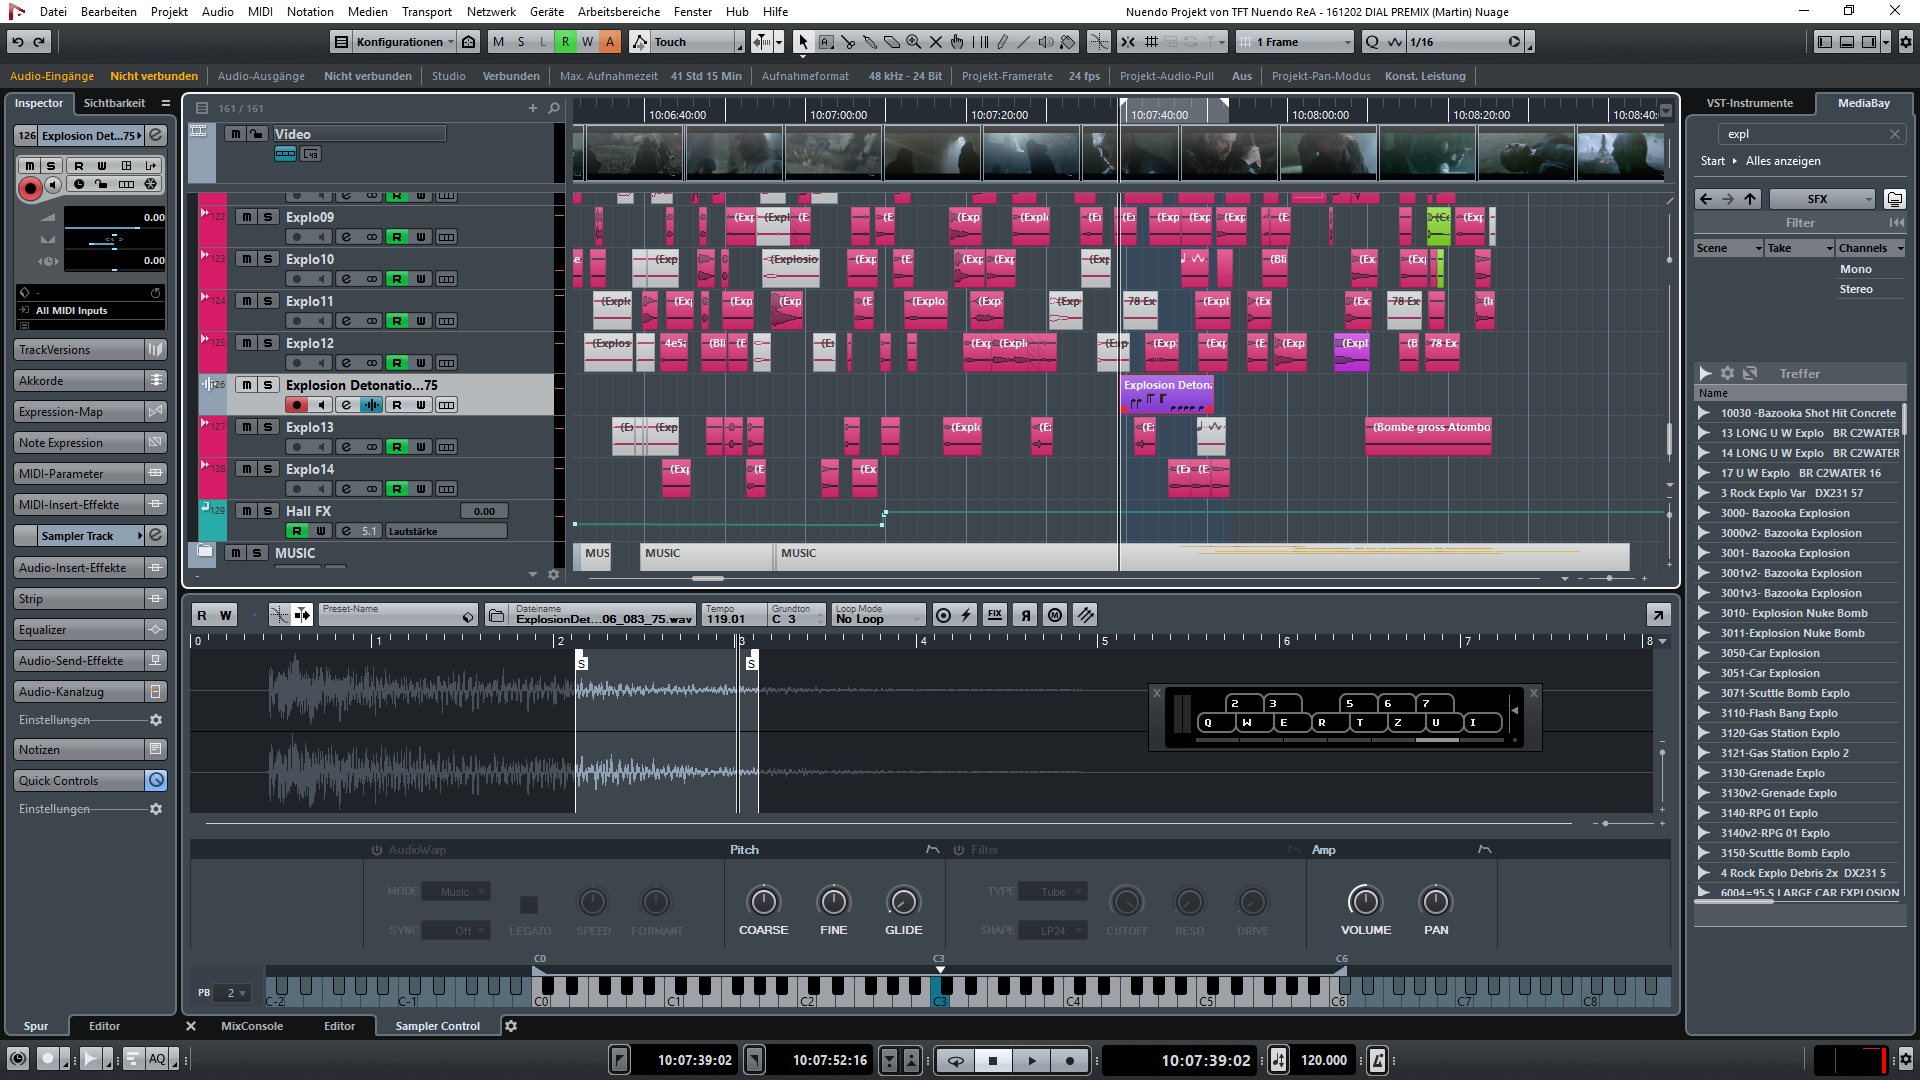Viewport: 1920px width, 1080px height.
Task: Turn the COARSE pitch knob
Action: (x=763, y=902)
